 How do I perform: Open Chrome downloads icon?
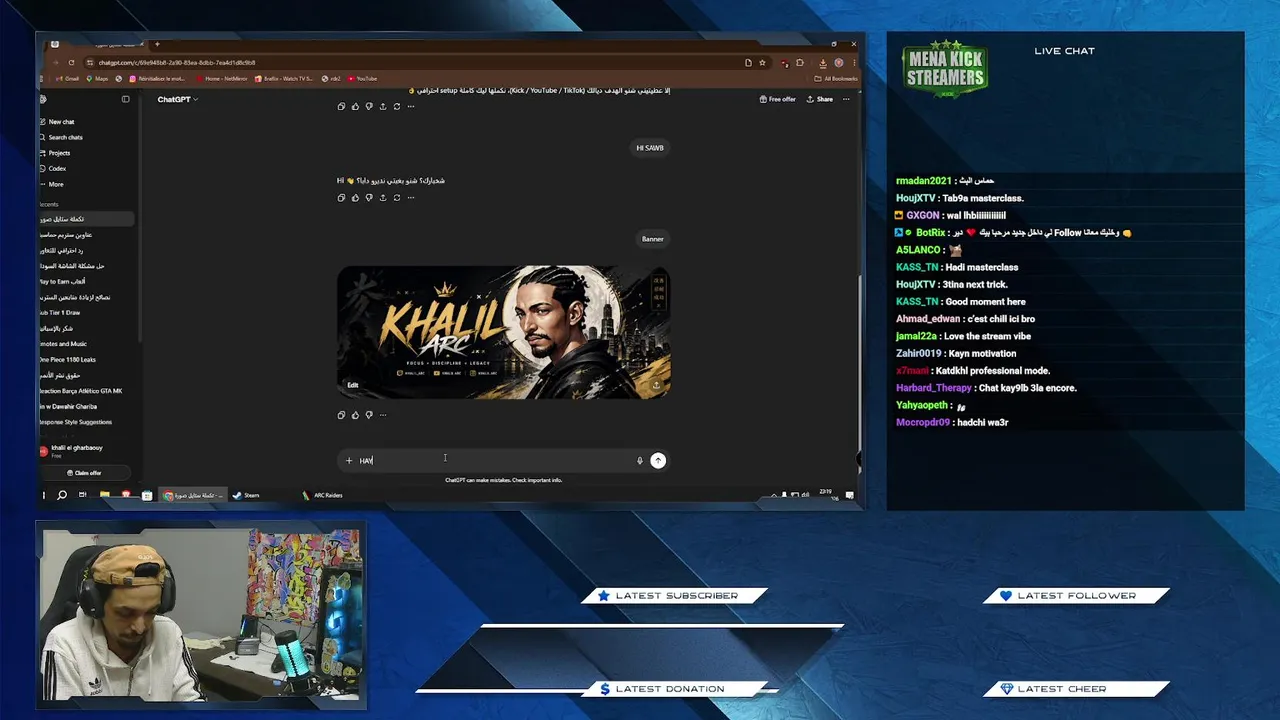823,62
